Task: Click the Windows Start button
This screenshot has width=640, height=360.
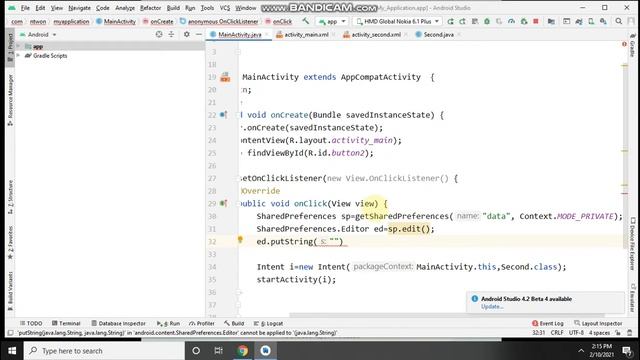Action: click(x=12, y=351)
